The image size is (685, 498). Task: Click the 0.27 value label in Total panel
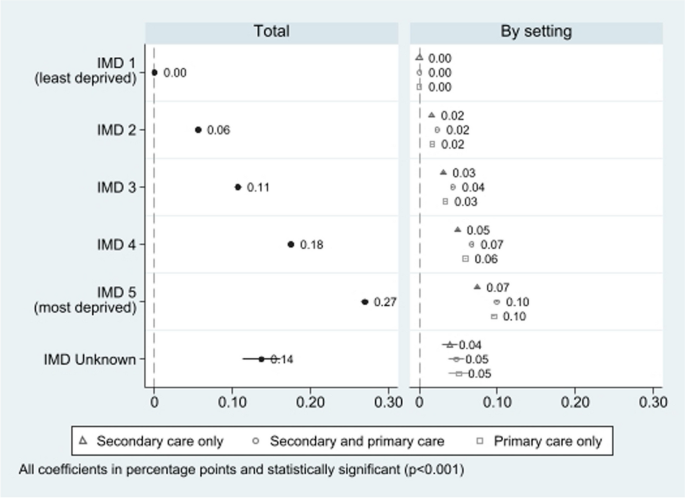pos(386,302)
